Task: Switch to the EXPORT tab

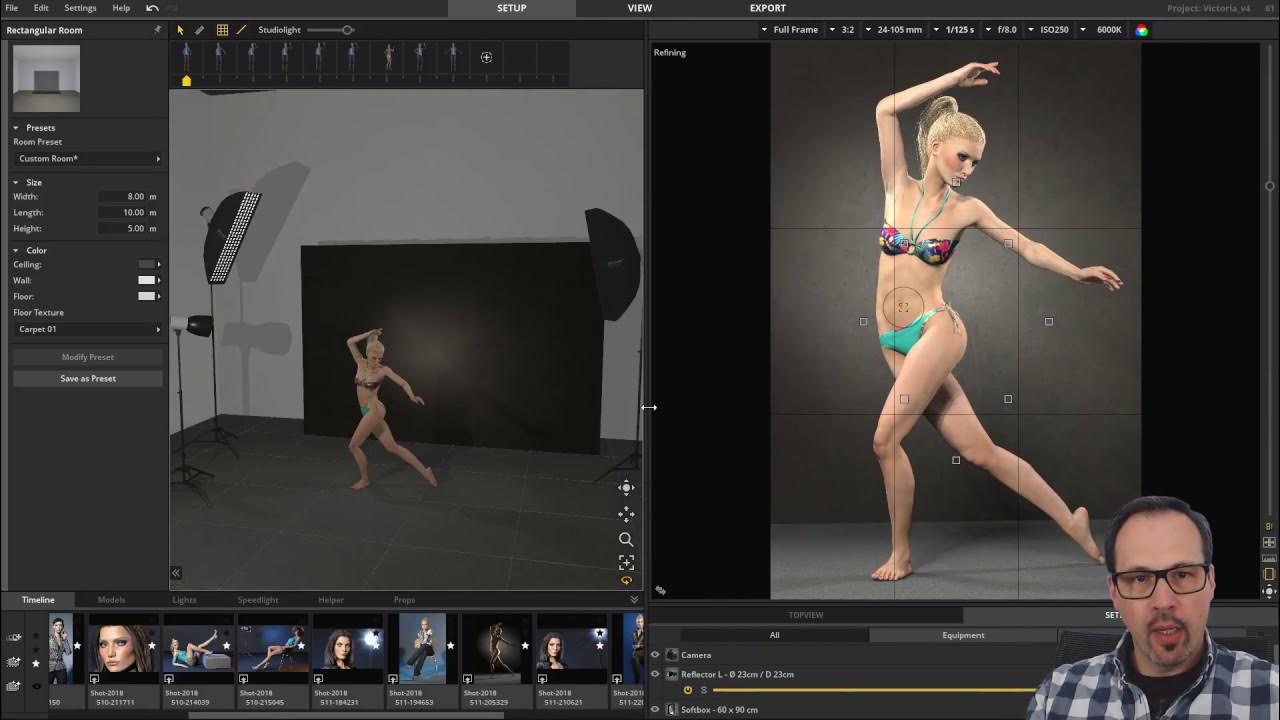Action: click(768, 8)
